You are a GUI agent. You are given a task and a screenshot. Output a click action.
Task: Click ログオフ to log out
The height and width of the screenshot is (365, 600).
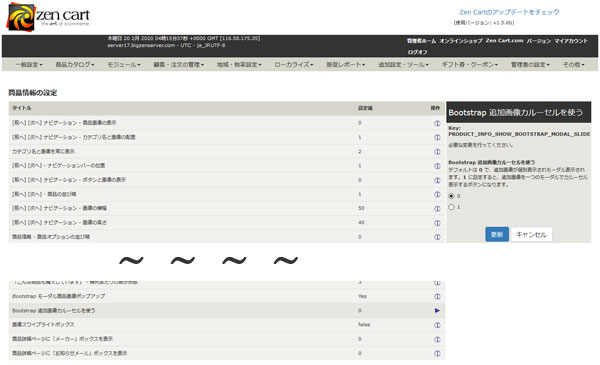coord(417,52)
